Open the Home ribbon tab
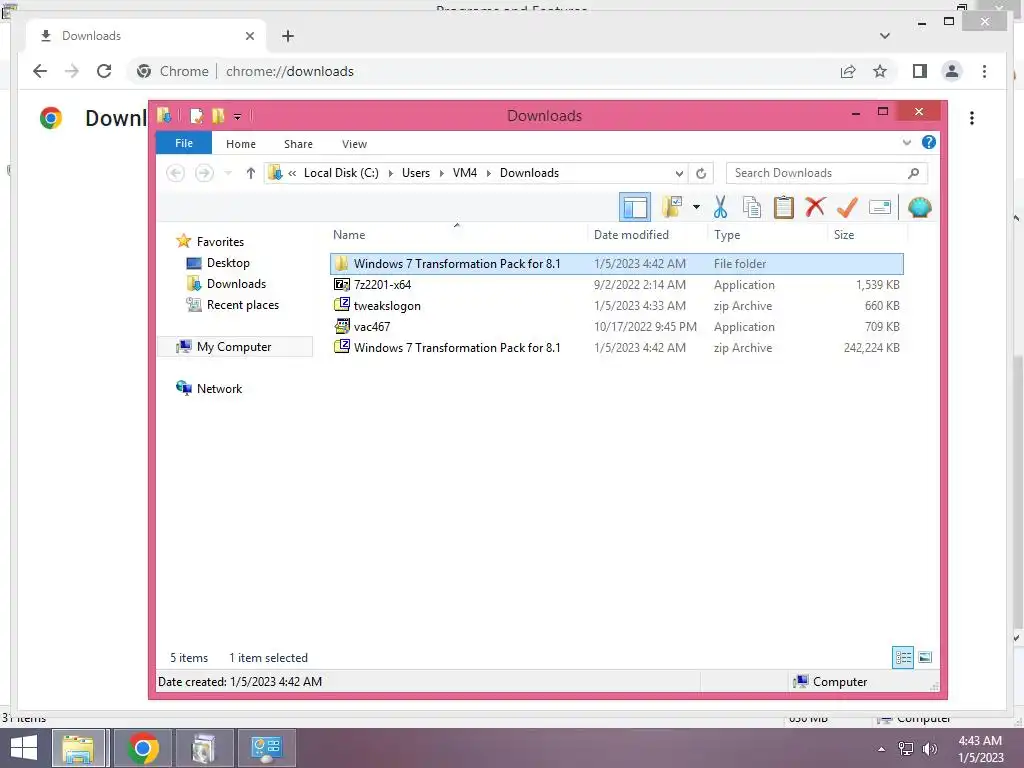Screen dimensions: 1024x768 [241, 144]
